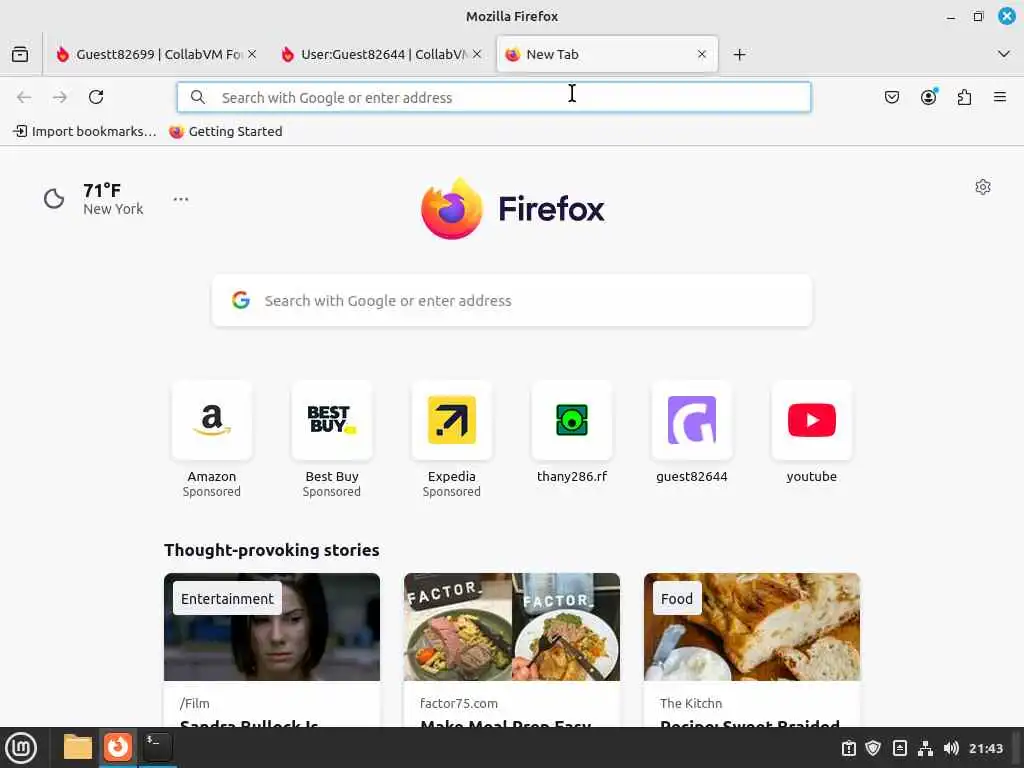
Task: Click Firefox icon in the taskbar
Action: [x=118, y=747]
